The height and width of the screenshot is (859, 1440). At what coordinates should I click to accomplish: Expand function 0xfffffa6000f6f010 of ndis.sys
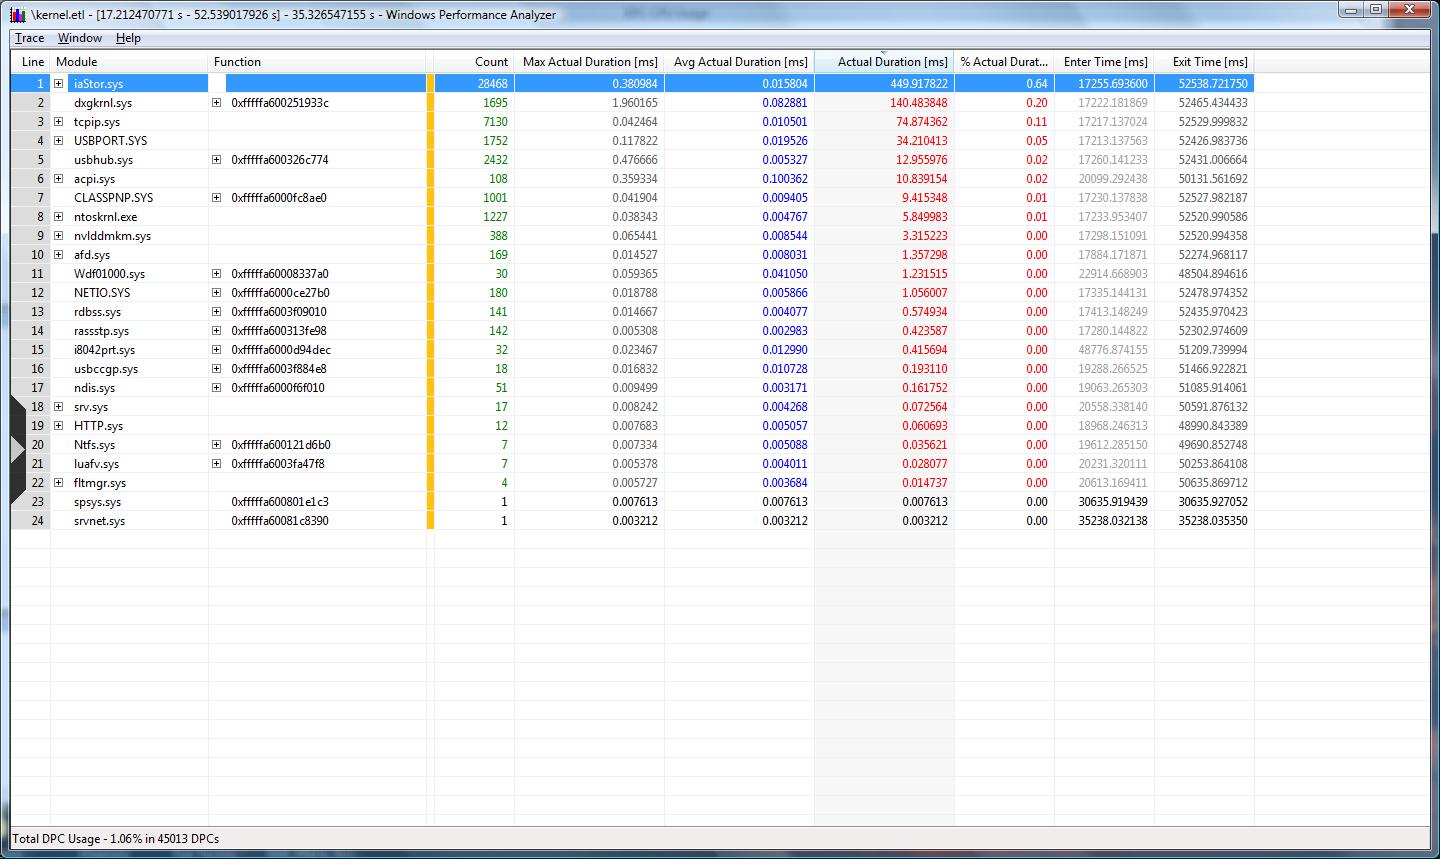[216, 388]
